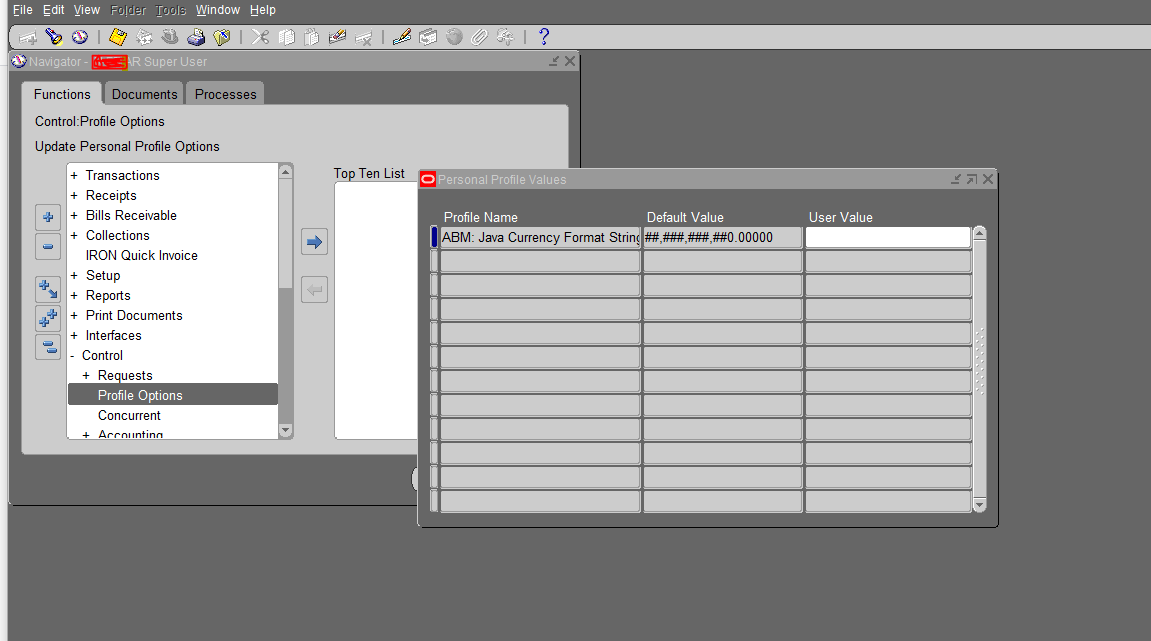Viewport: 1151px width, 641px height.
Task: Switch to the Processes tab
Action: tap(225, 94)
